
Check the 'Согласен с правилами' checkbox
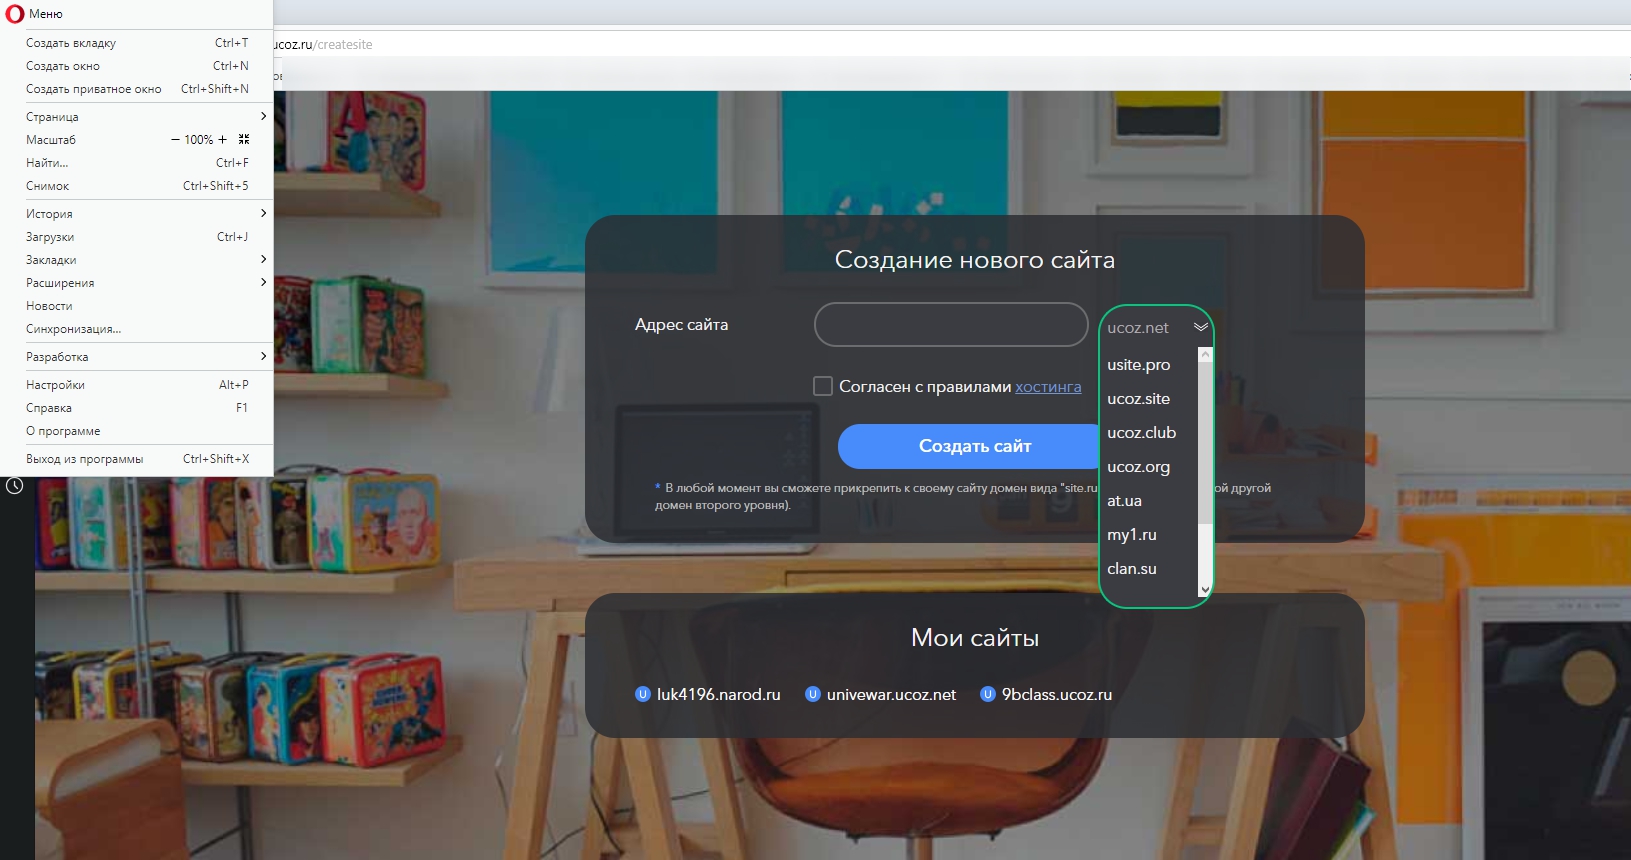coord(823,386)
